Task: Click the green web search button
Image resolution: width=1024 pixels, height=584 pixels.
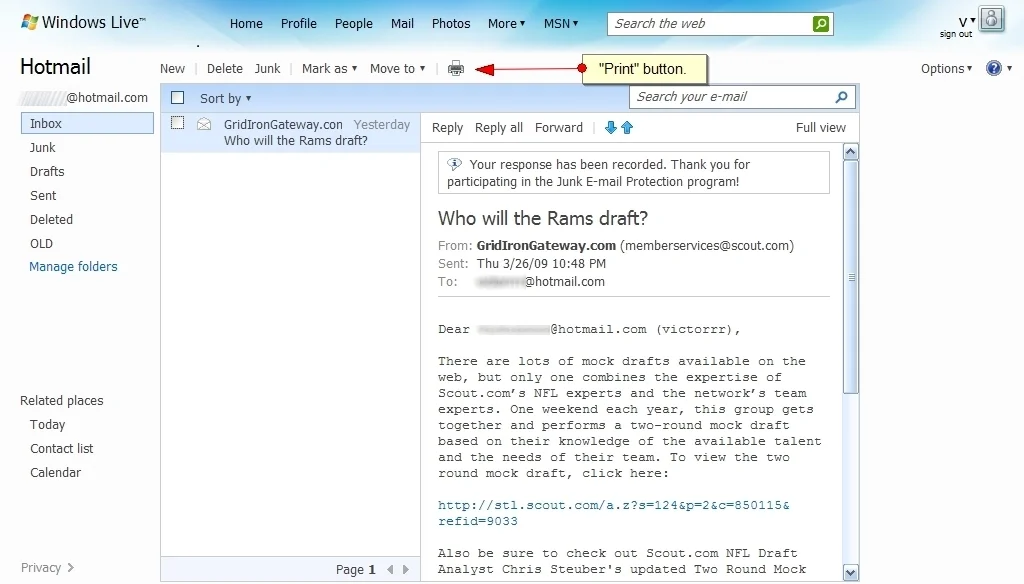Action: (x=821, y=24)
